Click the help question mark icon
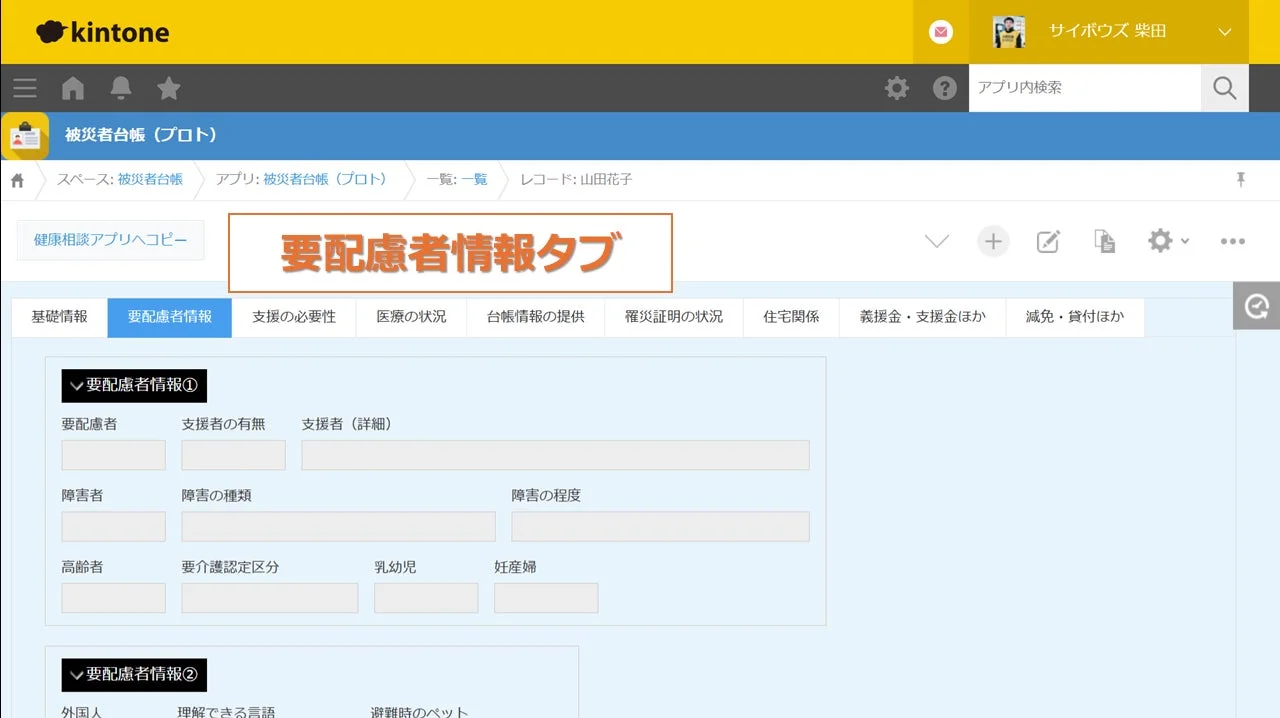This screenshot has width=1280, height=718. click(x=944, y=88)
